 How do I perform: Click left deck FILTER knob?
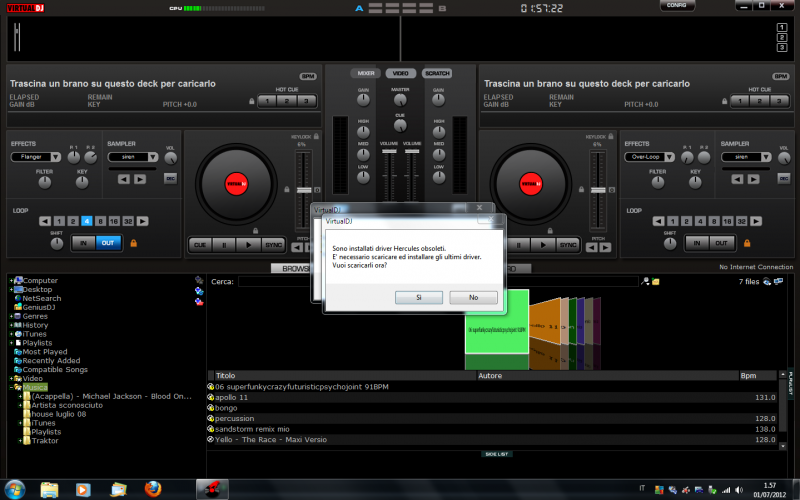[44, 182]
